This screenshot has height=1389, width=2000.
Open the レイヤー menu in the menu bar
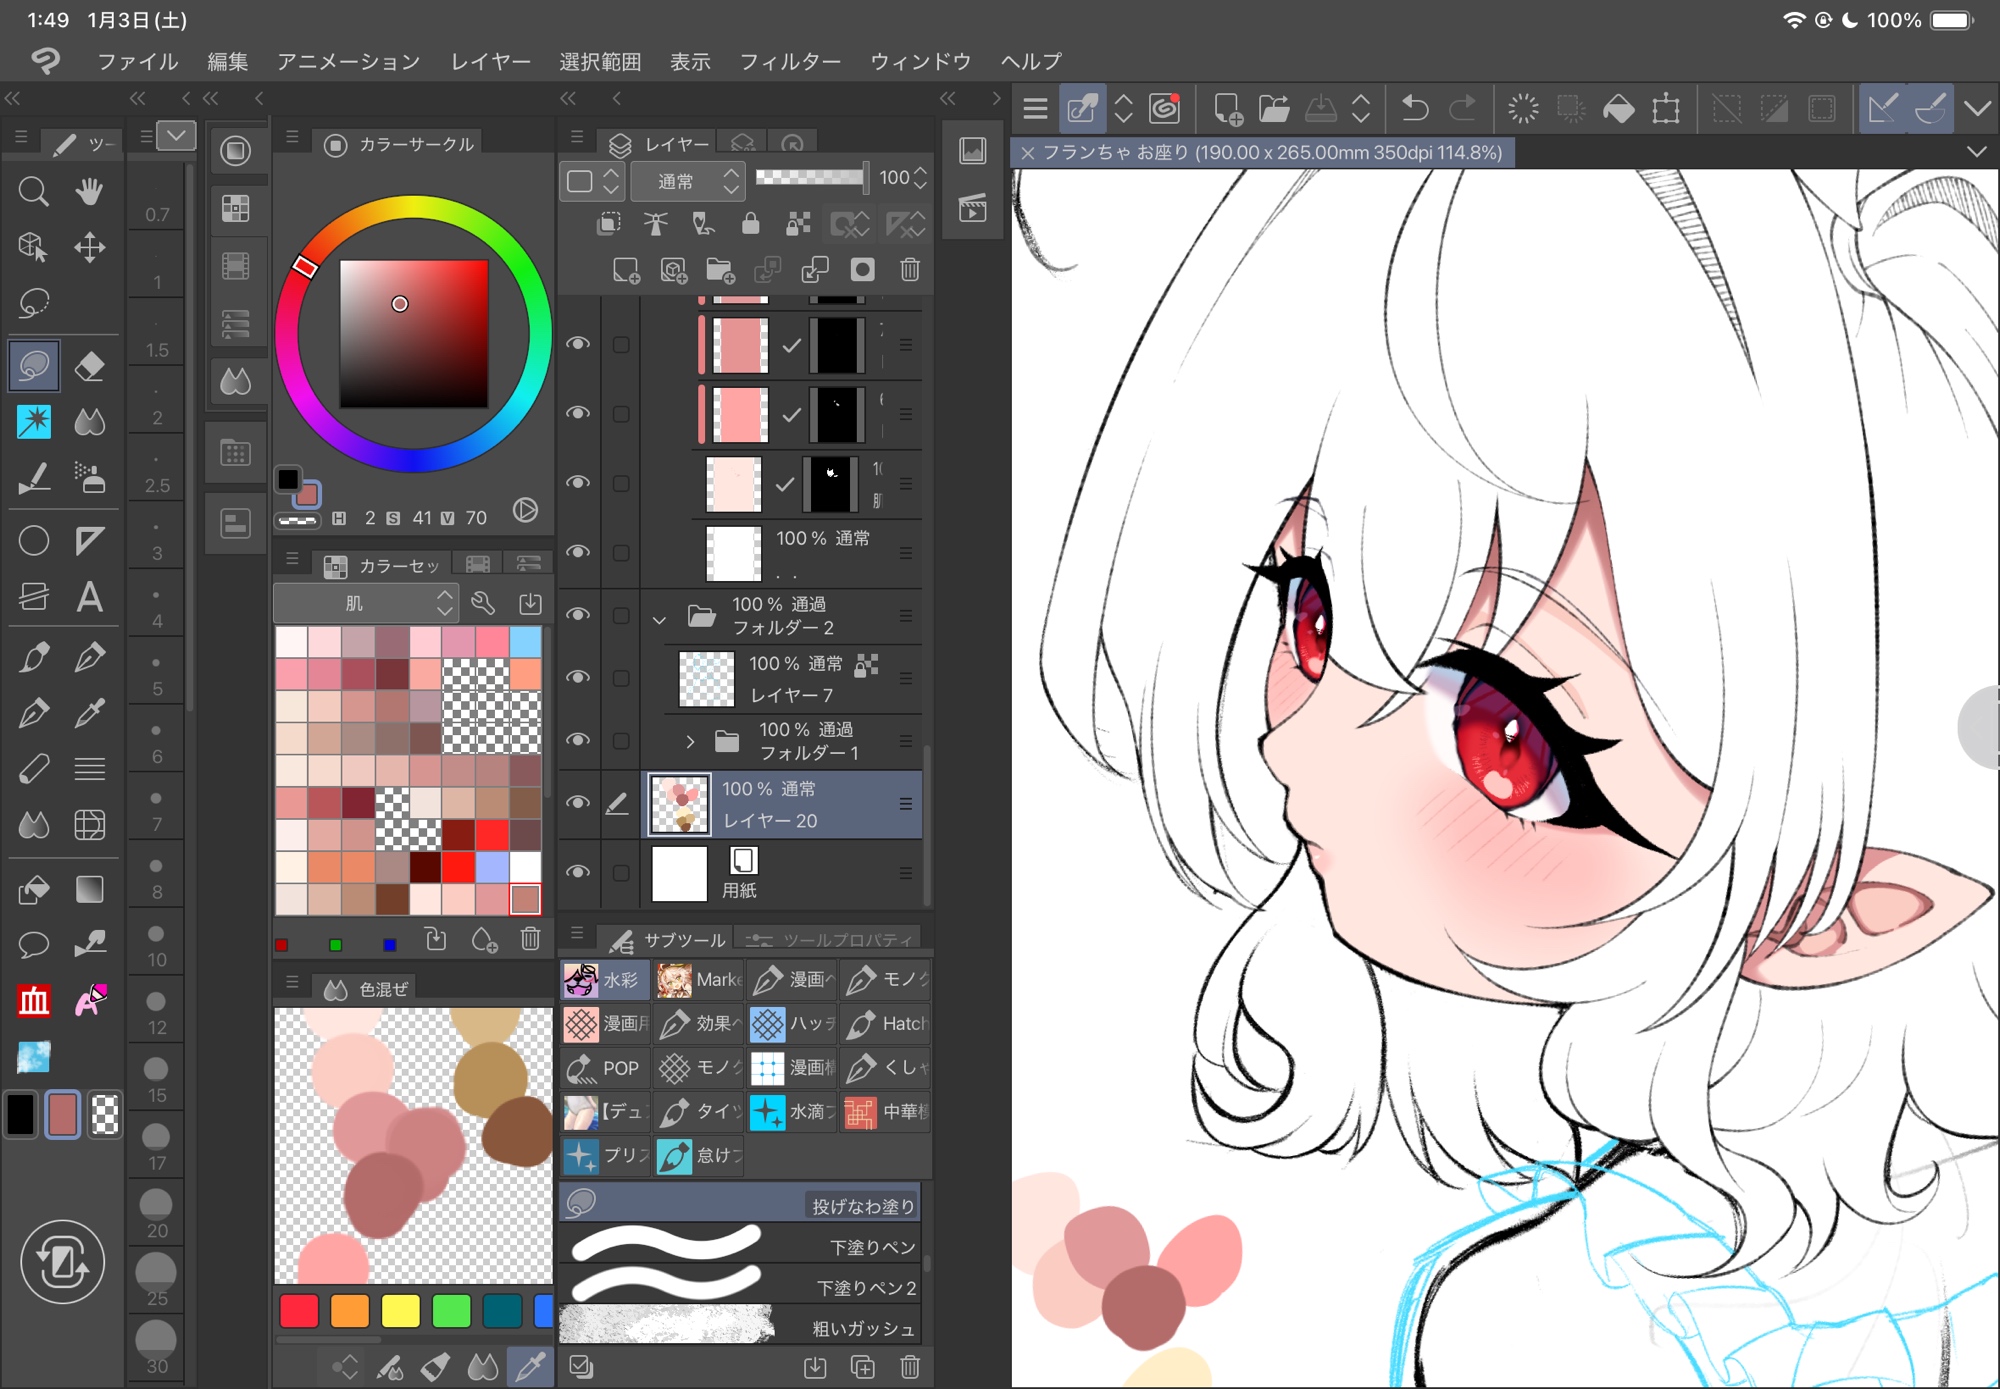click(490, 62)
